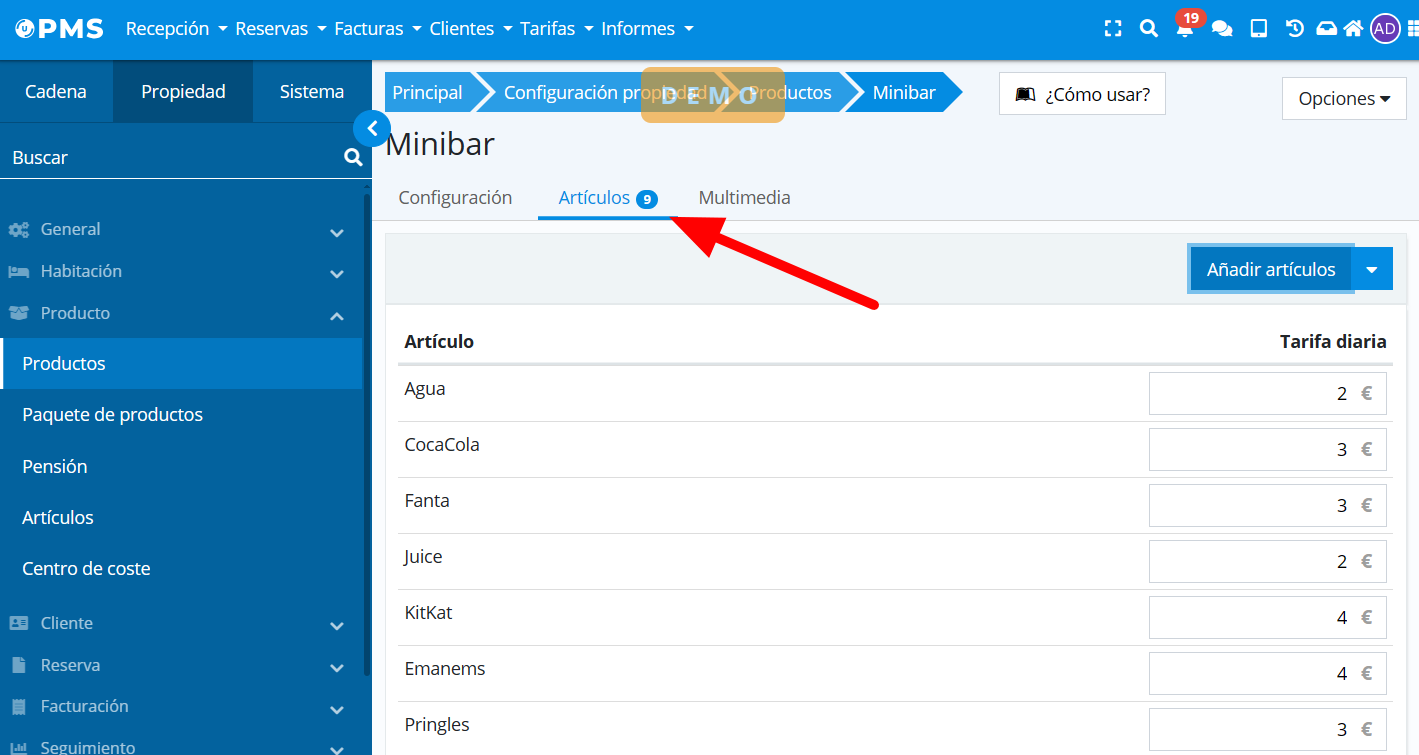Open the Opciones dropdown

pyautogui.click(x=1344, y=99)
